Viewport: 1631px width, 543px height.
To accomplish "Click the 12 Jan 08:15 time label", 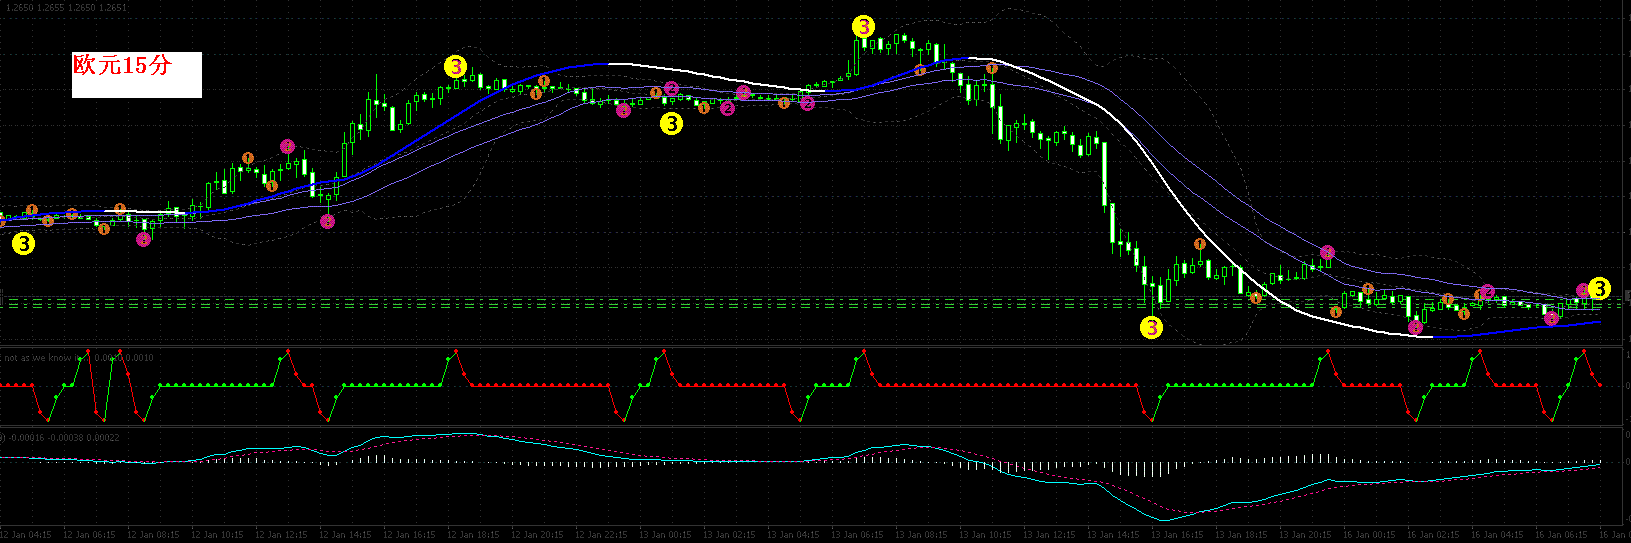I will tap(153, 535).
